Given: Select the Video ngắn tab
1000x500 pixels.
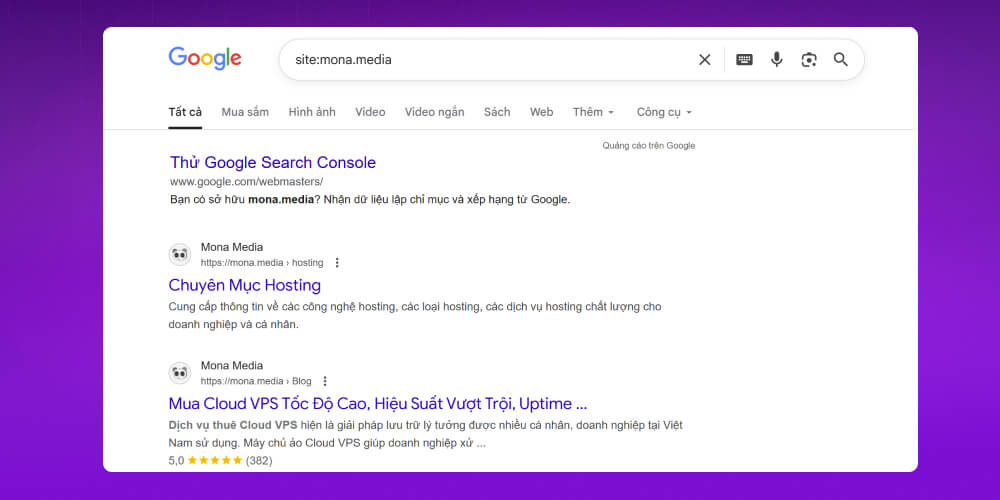Looking at the screenshot, I should coord(434,112).
